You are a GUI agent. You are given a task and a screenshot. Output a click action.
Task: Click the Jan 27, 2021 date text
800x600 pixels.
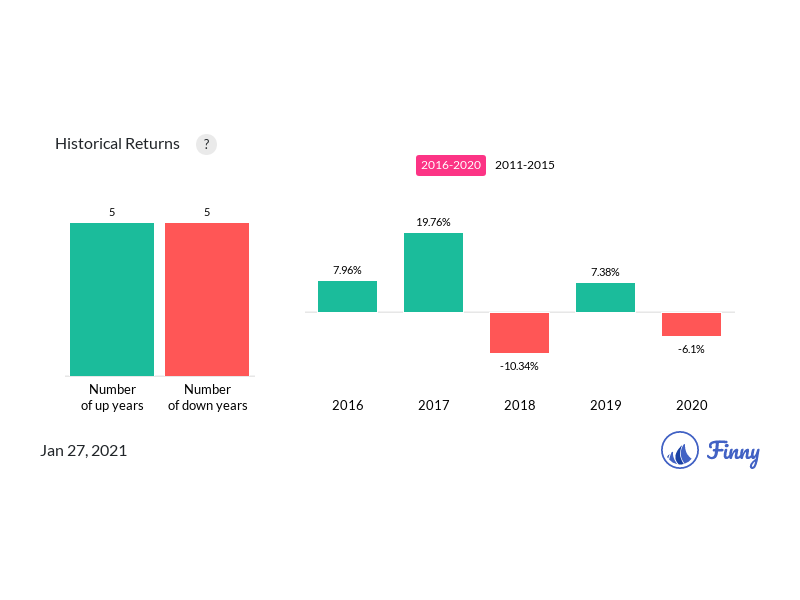click(84, 451)
